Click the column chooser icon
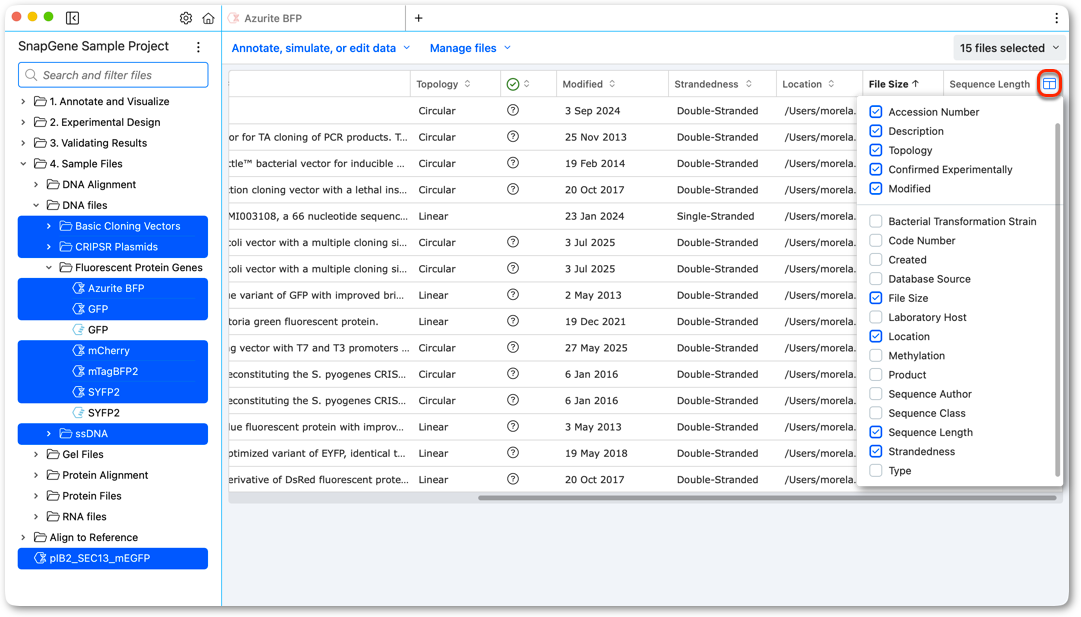This screenshot has width=1081, height=617. pyautogui.click(x=1049, y=83)
